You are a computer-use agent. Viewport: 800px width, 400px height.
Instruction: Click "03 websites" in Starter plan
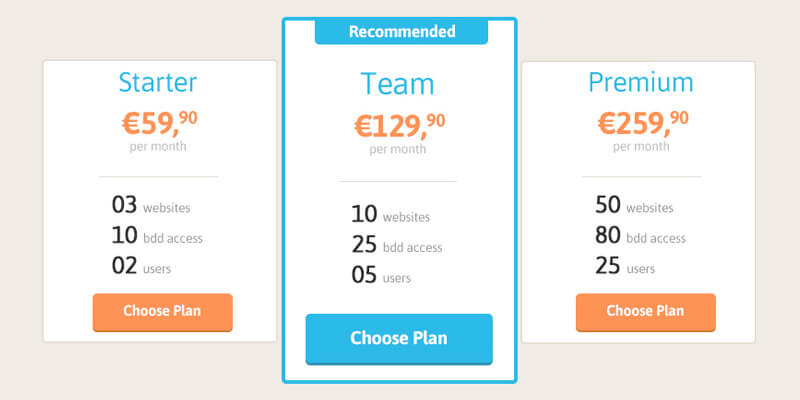pos(151,207)
